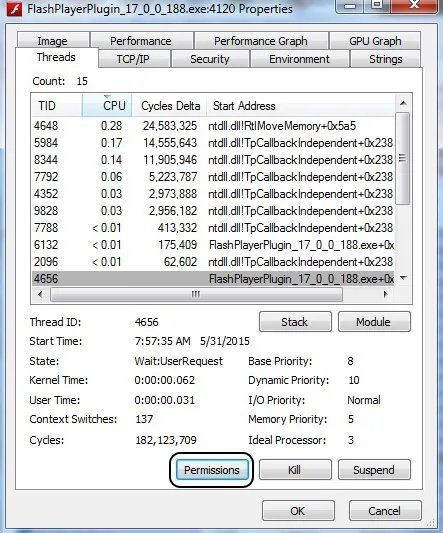Switch to the Security tab

tap(210, 59)
